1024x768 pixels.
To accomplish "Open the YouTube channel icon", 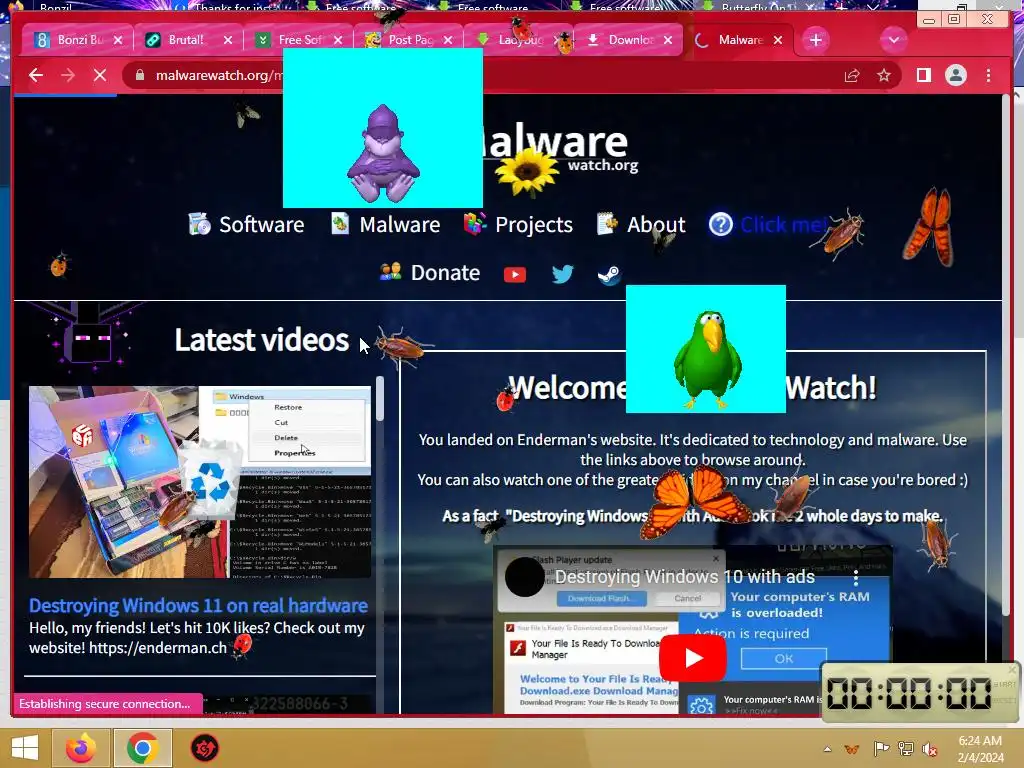I will 515,274.
